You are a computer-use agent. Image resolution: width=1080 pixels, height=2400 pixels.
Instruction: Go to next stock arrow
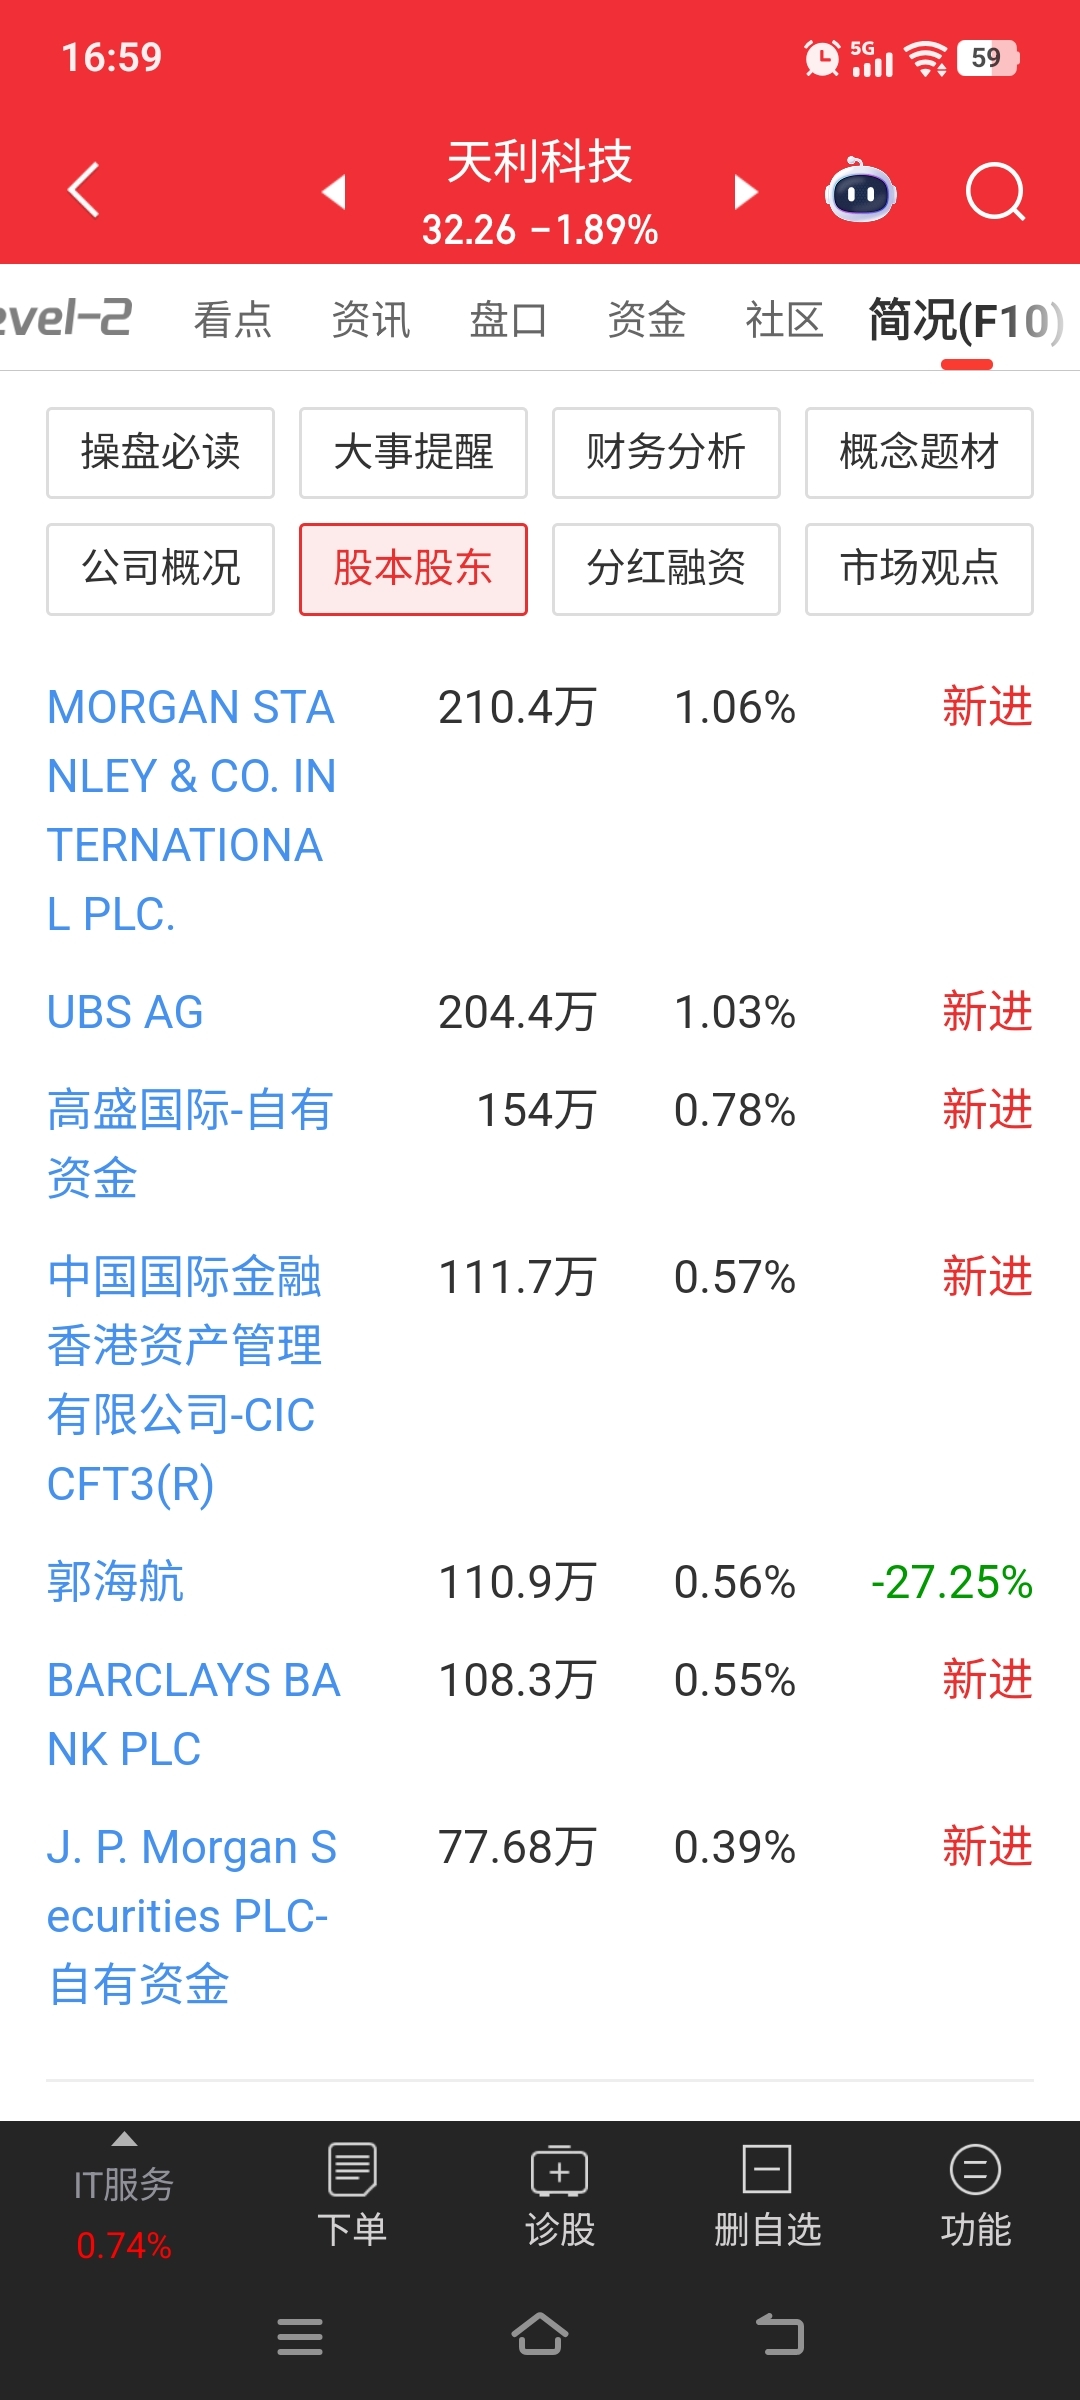coord(746,191)
